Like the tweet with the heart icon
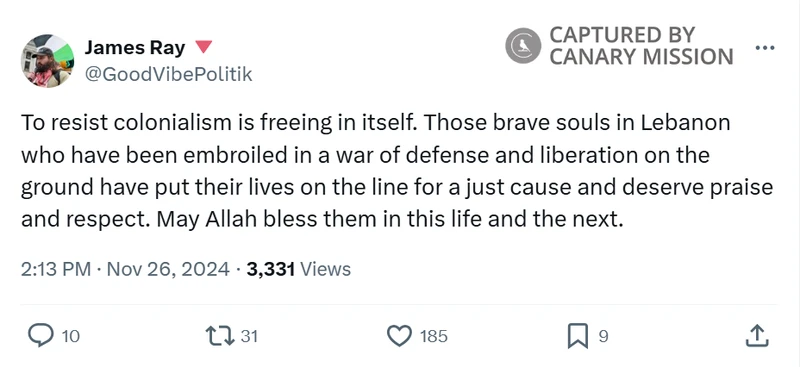The image size is (800, 367). pyautogui.click(x=399, y=336)
